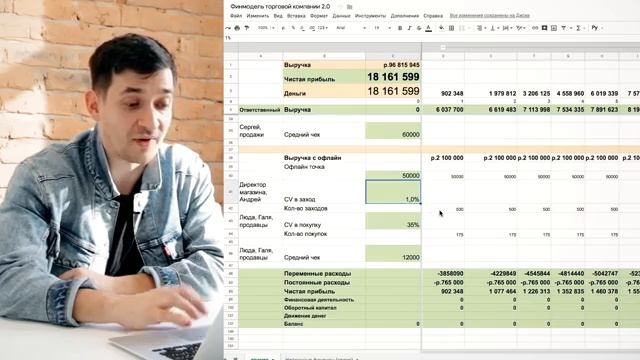Click the Ответственный header cell
The width and height of the screenshot is (640, 360).
point(260,110)
